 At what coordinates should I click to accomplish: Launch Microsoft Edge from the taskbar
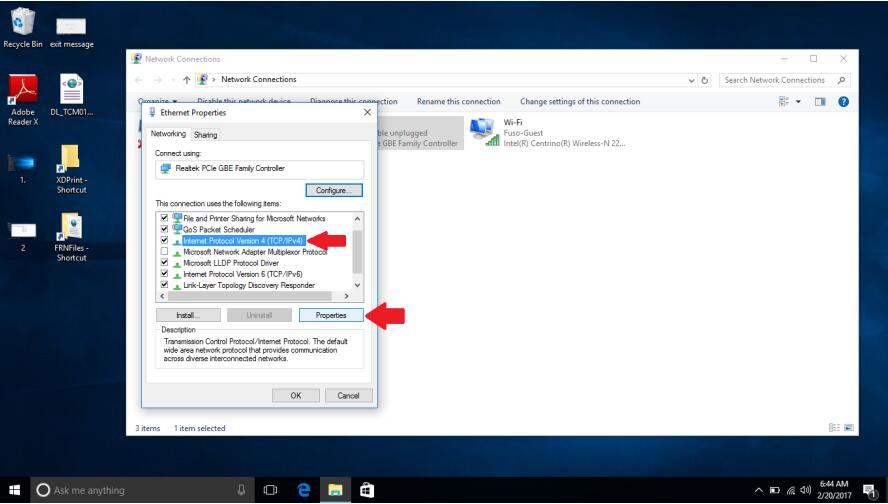304,490
